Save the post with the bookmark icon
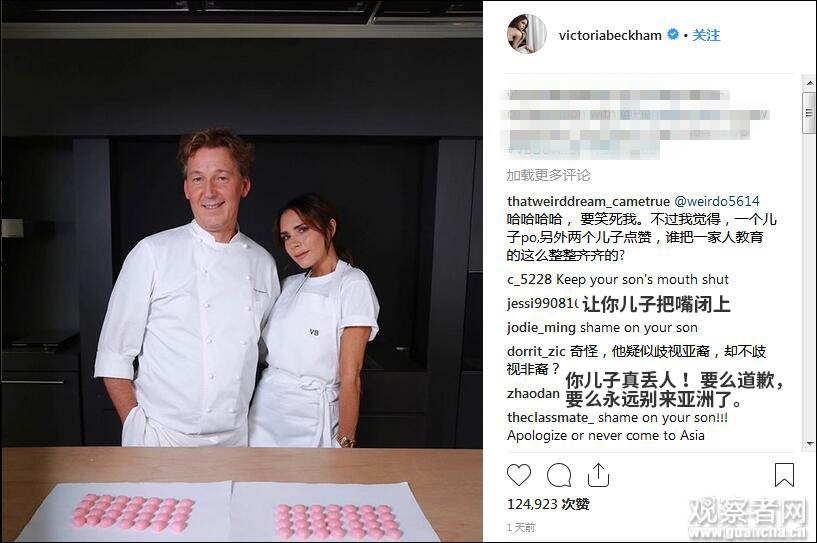Viewport: 817px width, 543px height. tap(784, 475)
